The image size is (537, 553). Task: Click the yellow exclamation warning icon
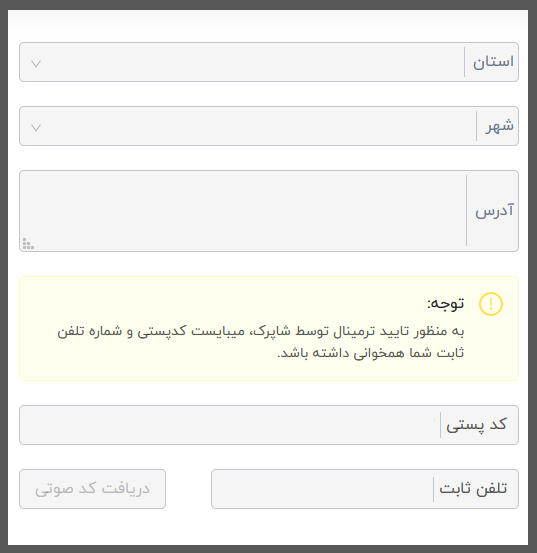pos(490,304)
